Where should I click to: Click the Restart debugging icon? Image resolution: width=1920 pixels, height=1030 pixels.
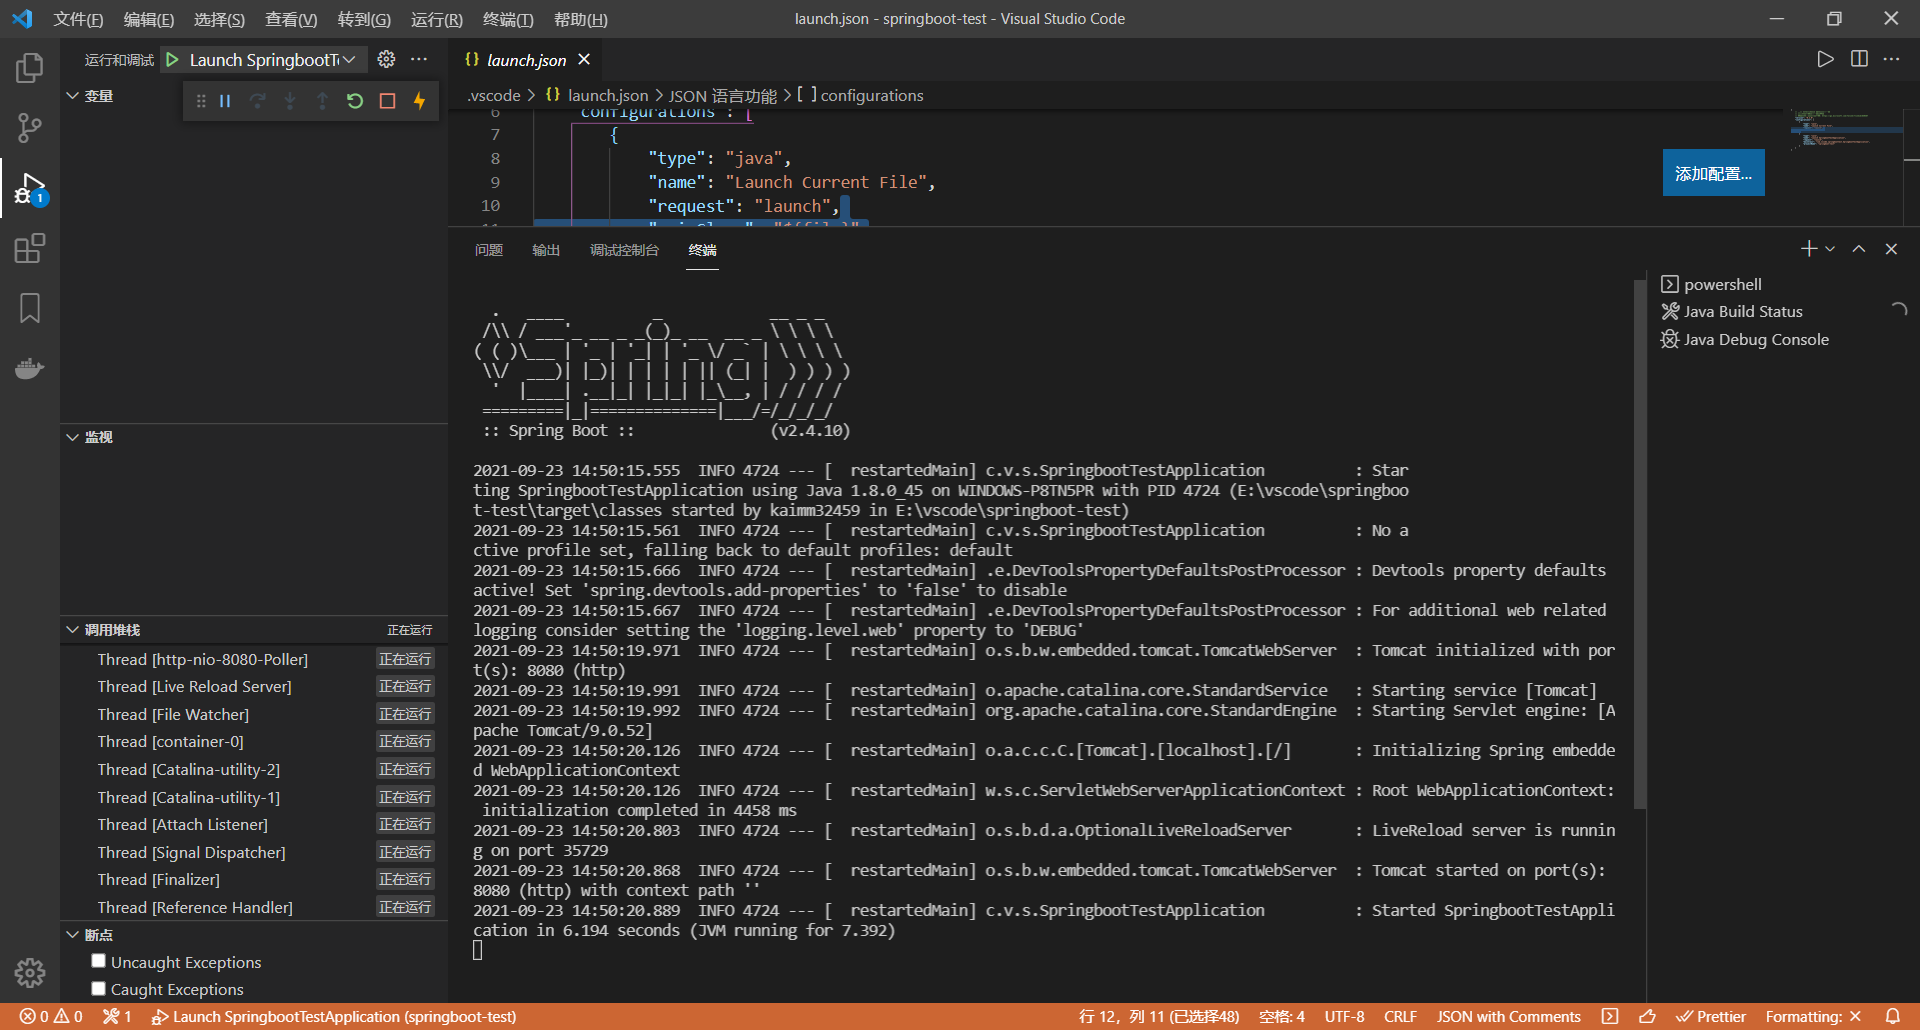(355, 101)
